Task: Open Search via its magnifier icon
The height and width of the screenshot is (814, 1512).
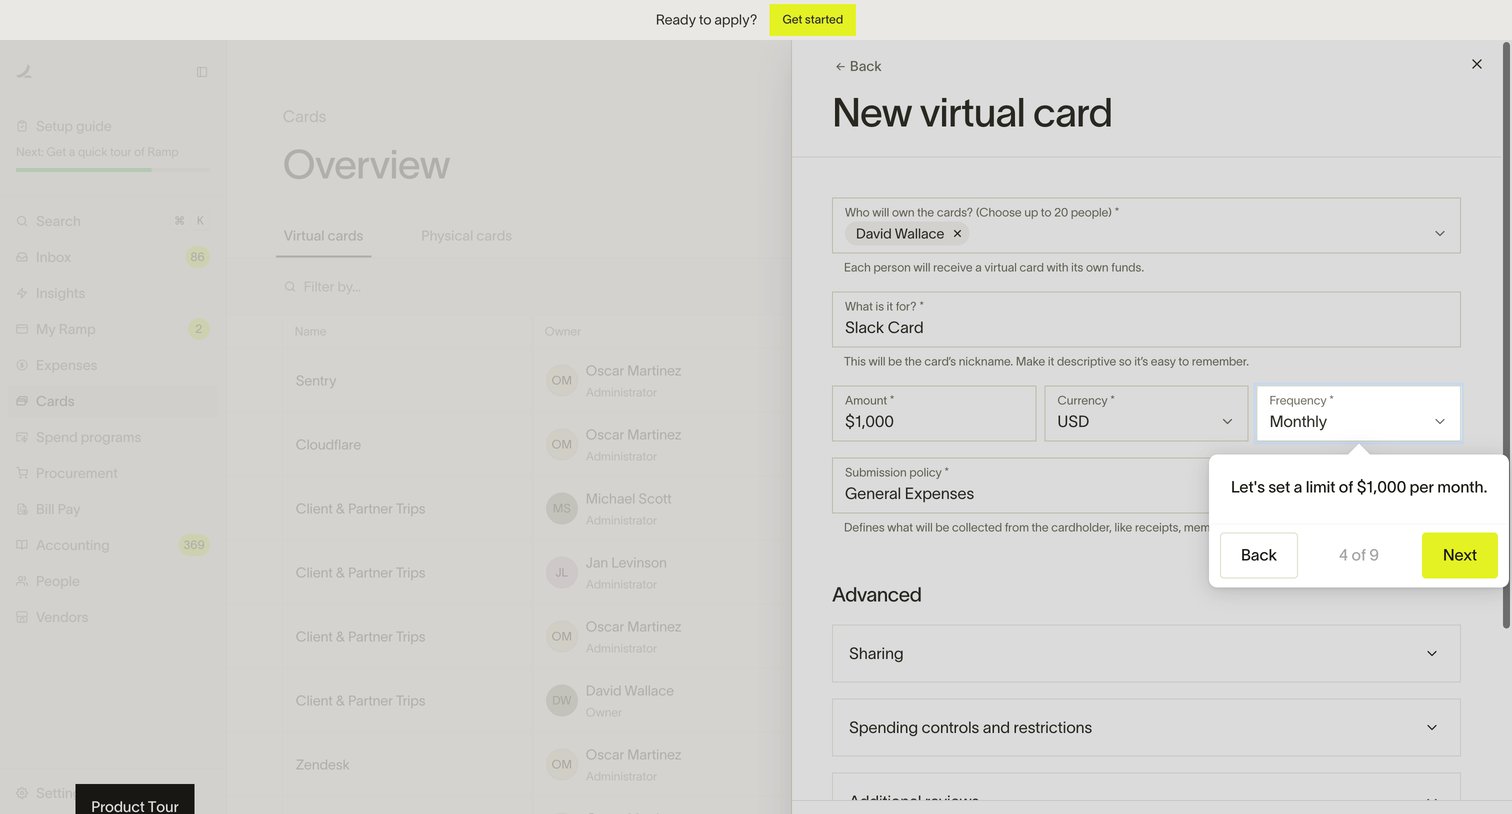Action: pos(22,221)
